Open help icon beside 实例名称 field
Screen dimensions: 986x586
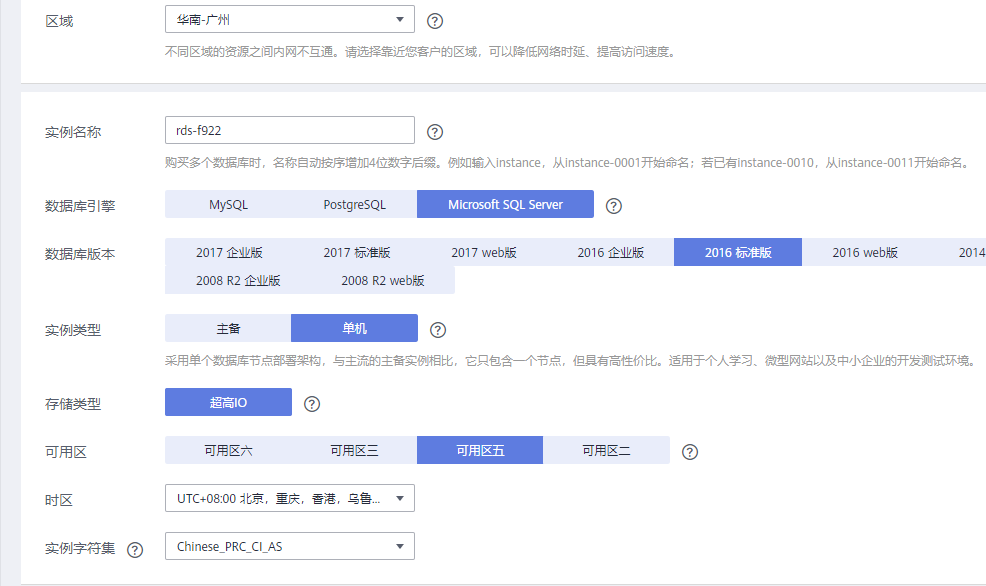[x=435, y=131]
